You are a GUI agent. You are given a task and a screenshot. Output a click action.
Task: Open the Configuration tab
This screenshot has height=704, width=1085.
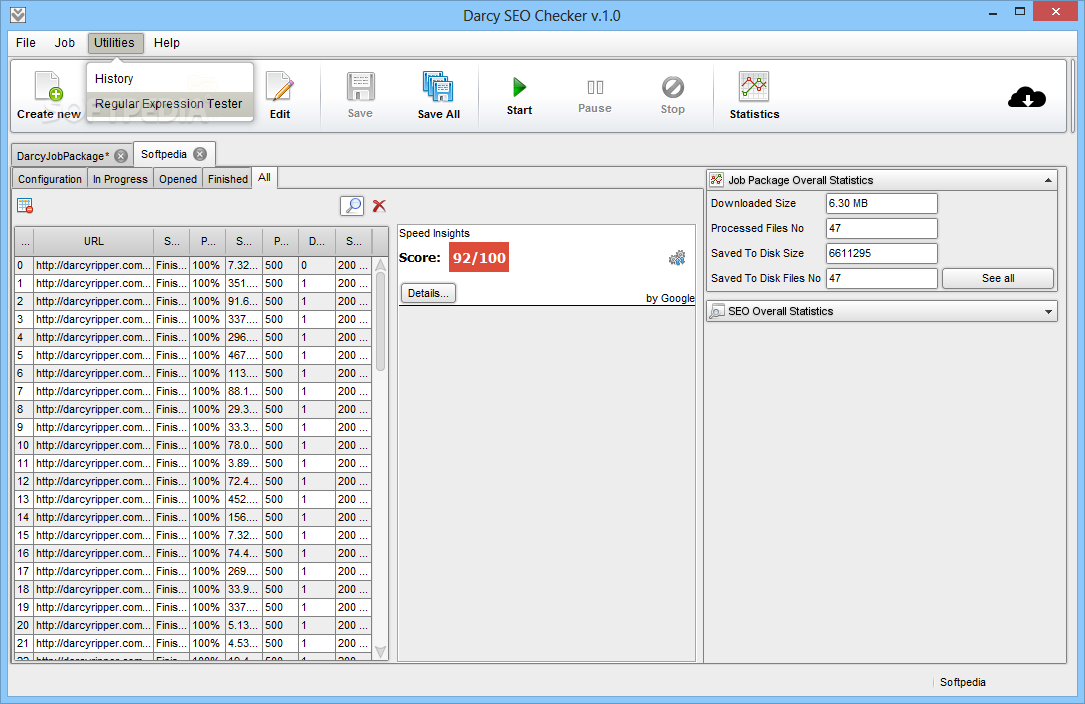50,179
